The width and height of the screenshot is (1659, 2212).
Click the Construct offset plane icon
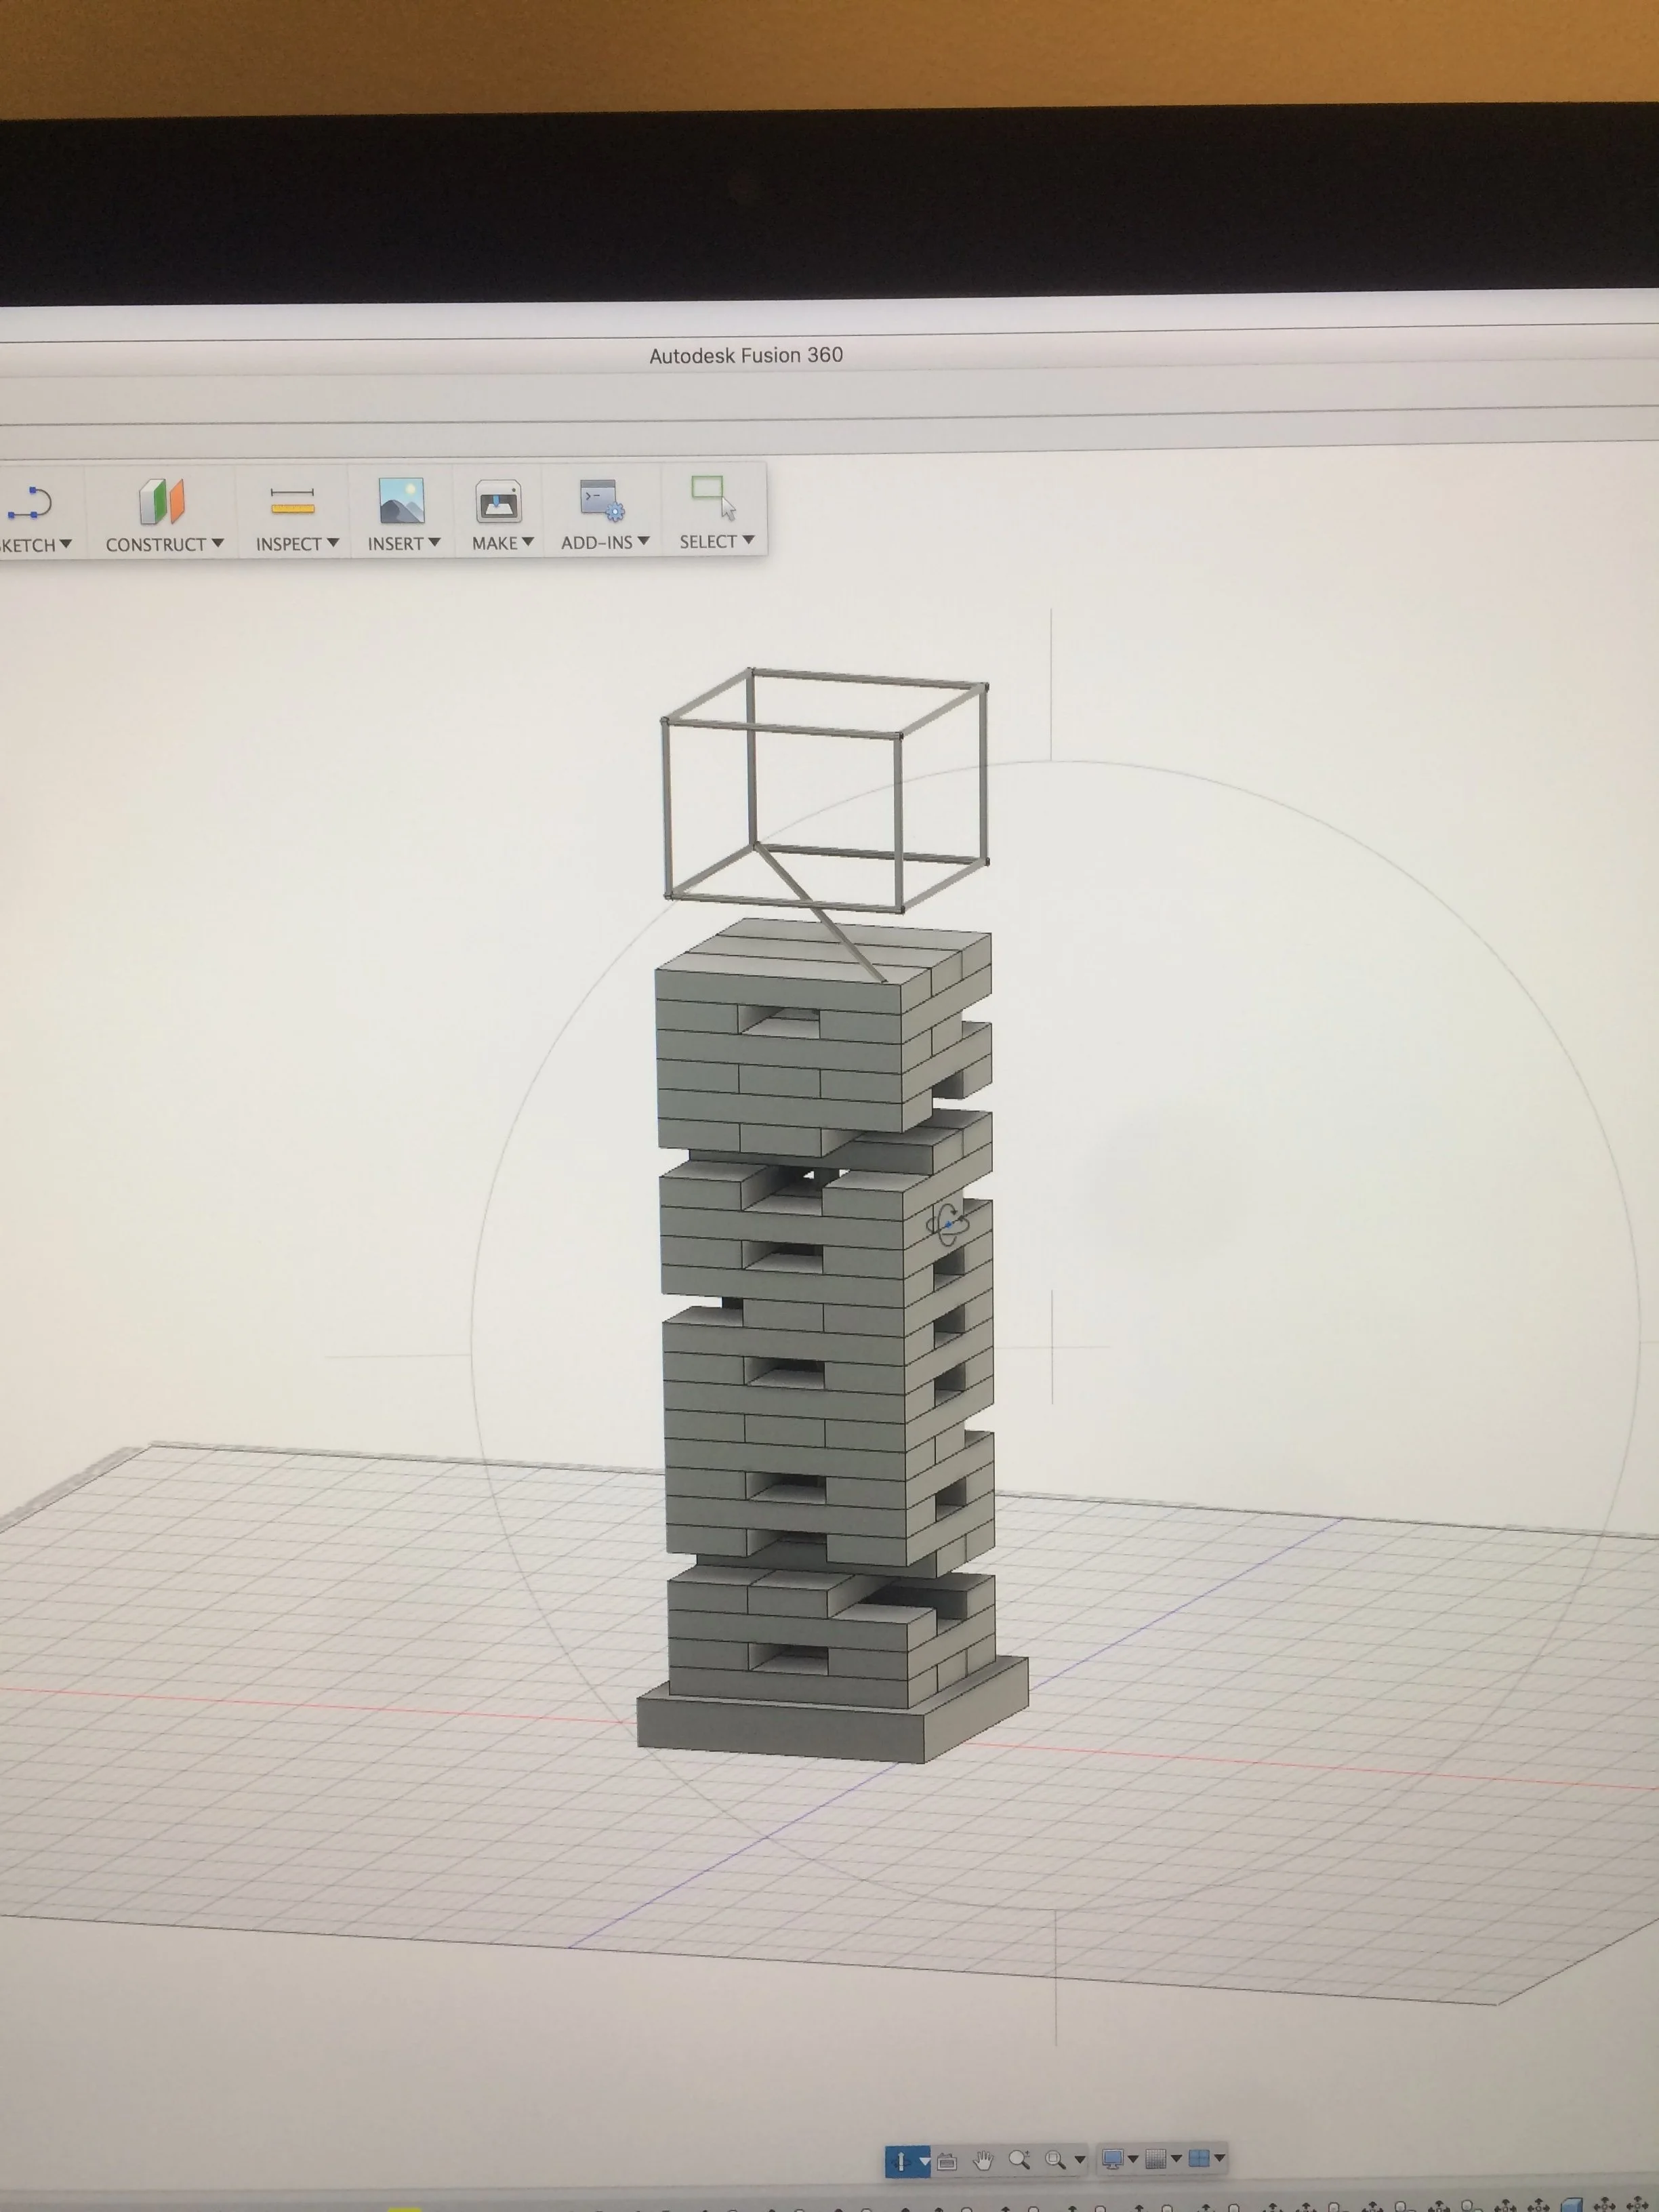[x=162, y=501]
